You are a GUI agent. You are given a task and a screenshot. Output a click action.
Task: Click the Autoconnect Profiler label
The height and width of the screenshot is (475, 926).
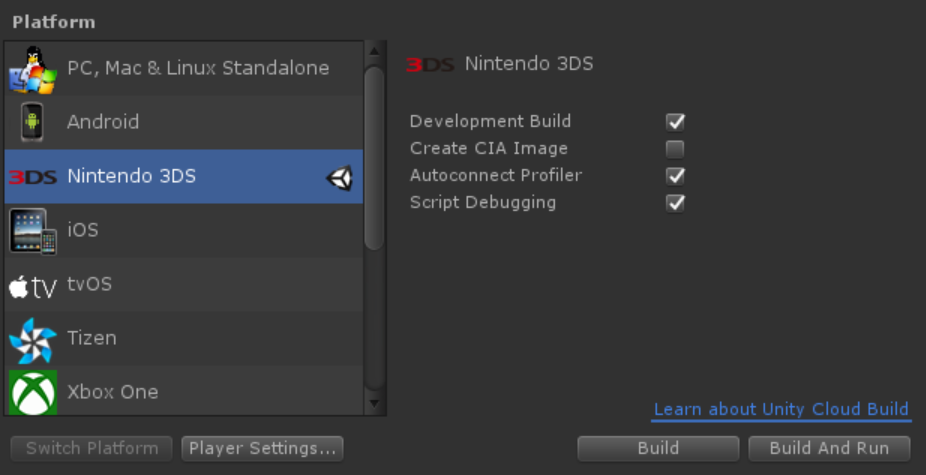coord(496,175)
